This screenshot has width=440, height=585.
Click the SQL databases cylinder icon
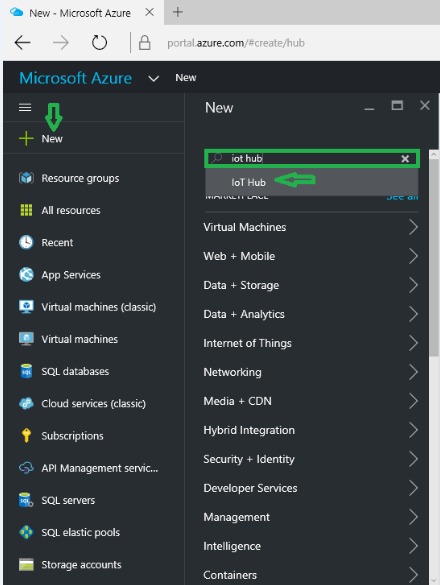[x=26, y=371]
